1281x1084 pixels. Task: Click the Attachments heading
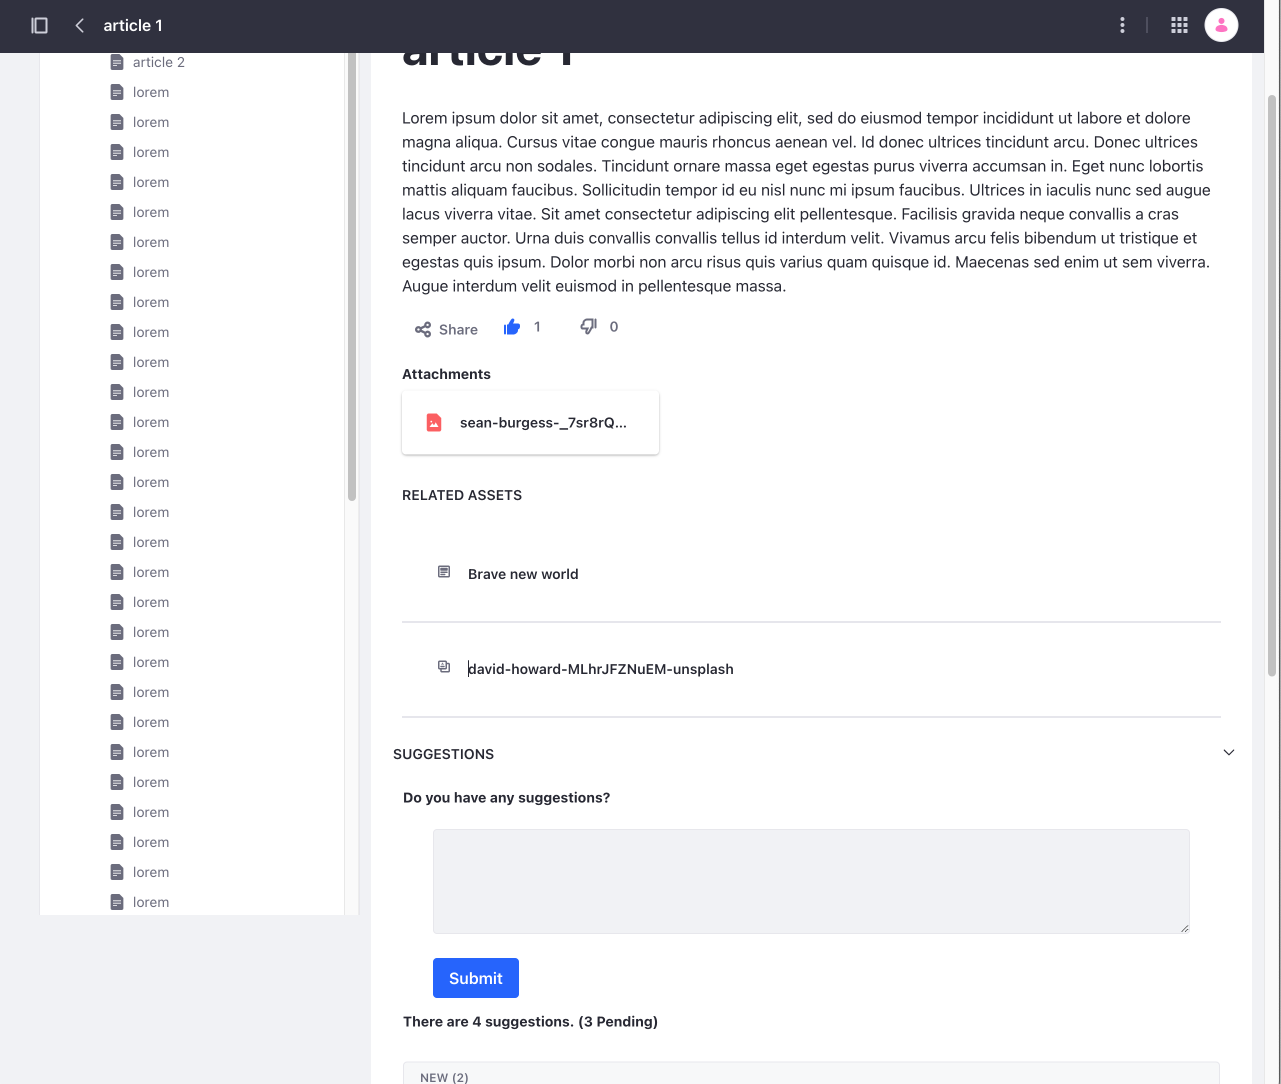click(x=446, y=374)
